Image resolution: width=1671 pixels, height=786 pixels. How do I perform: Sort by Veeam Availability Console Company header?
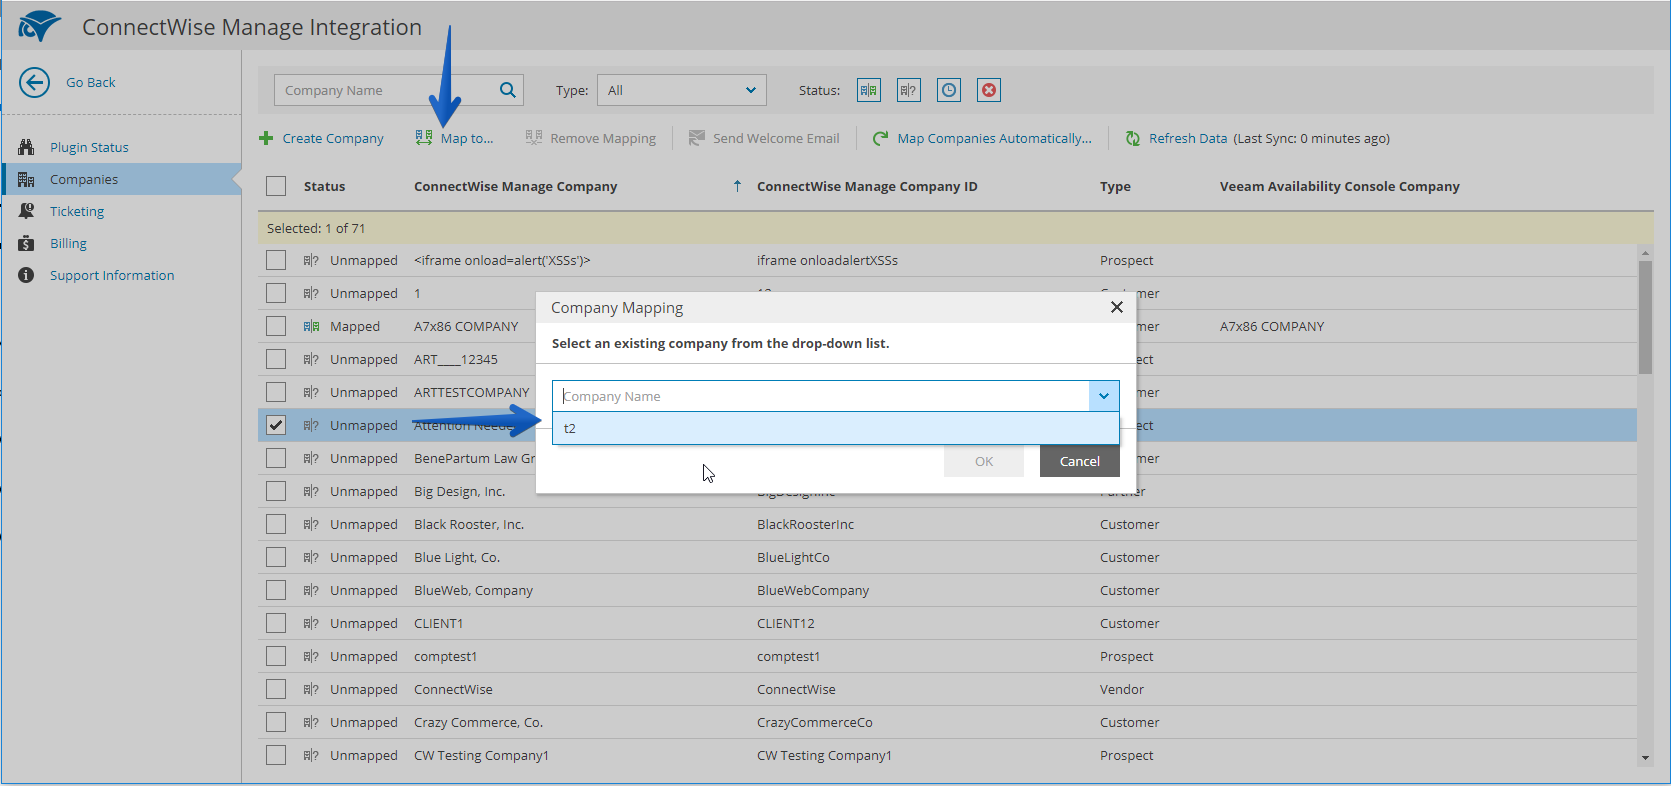[x=1339, y=186]
